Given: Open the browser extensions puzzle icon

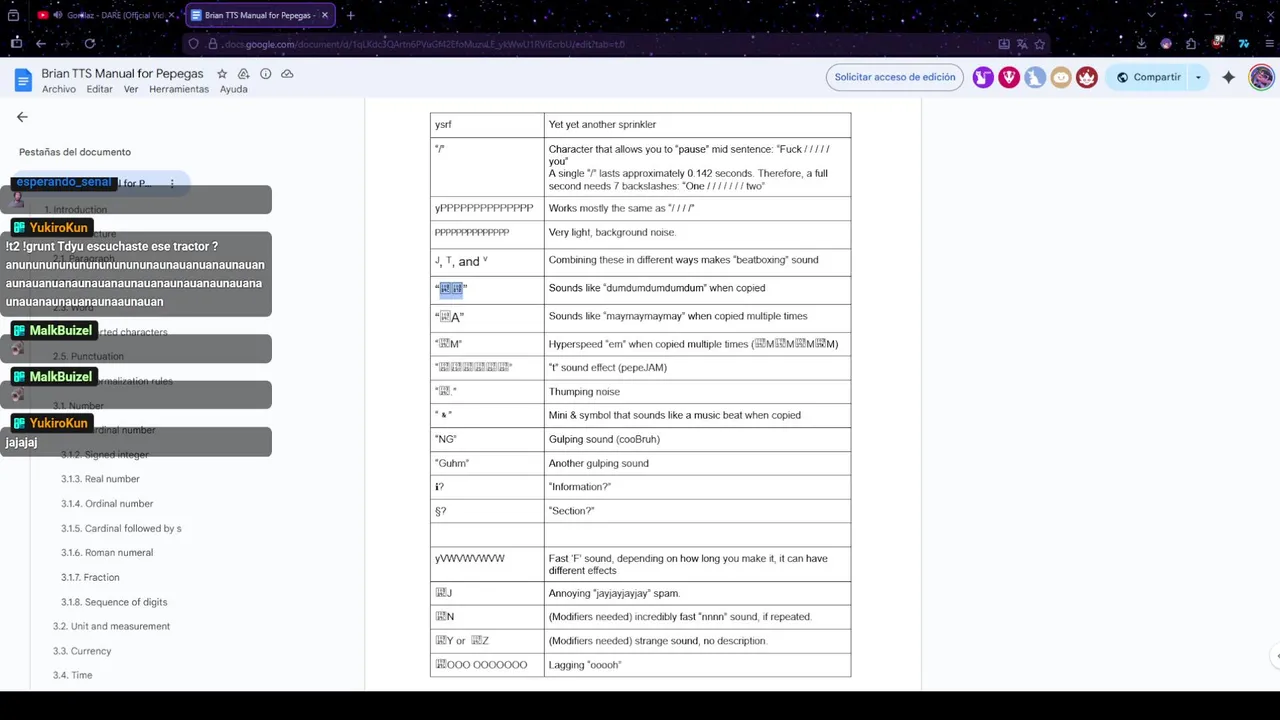Looking at the screenshot, I should click(x=1191, y=43).
